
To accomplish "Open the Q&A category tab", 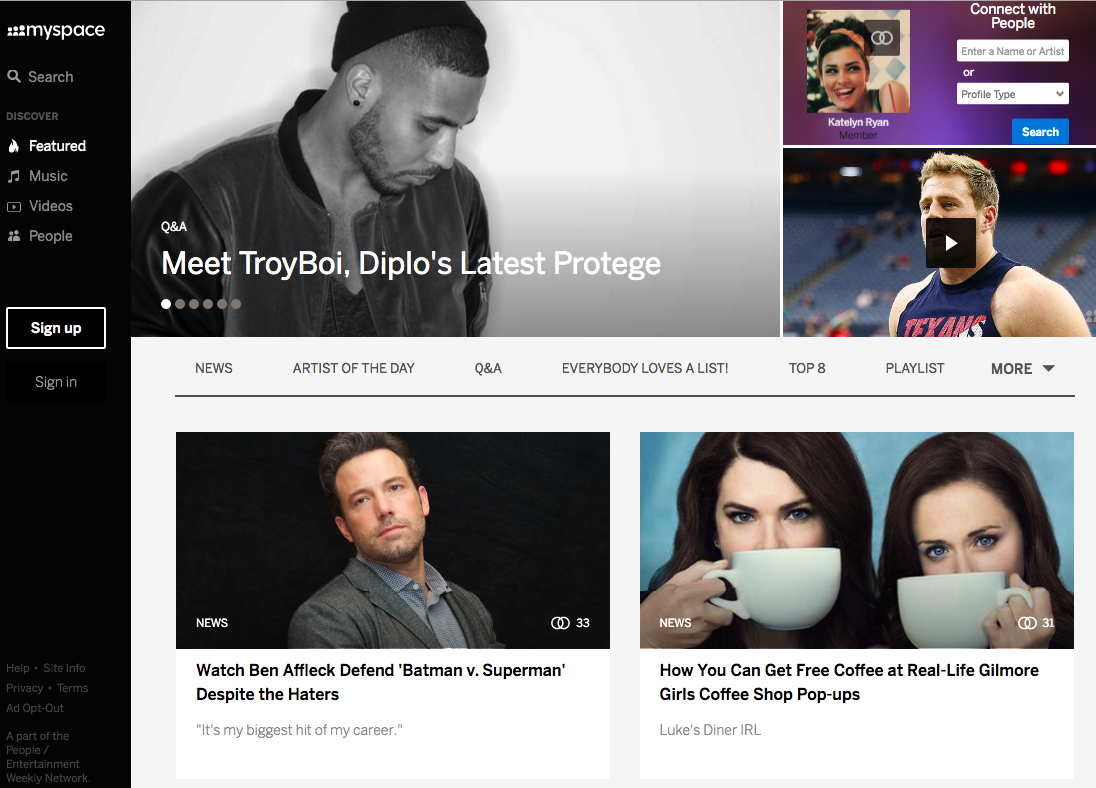I will tap(488, 368).
